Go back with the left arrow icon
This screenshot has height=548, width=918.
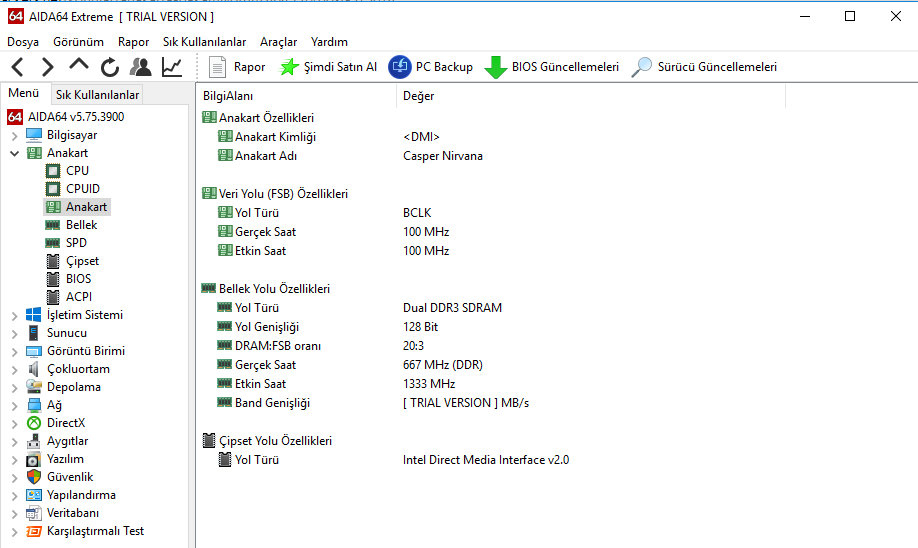point(18,67)
